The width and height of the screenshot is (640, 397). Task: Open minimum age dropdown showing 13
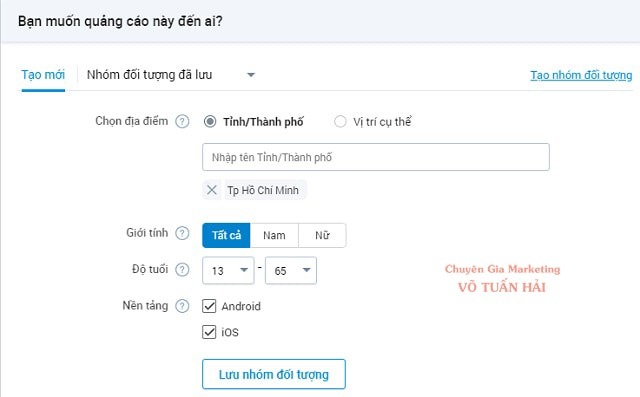point(228,271)
